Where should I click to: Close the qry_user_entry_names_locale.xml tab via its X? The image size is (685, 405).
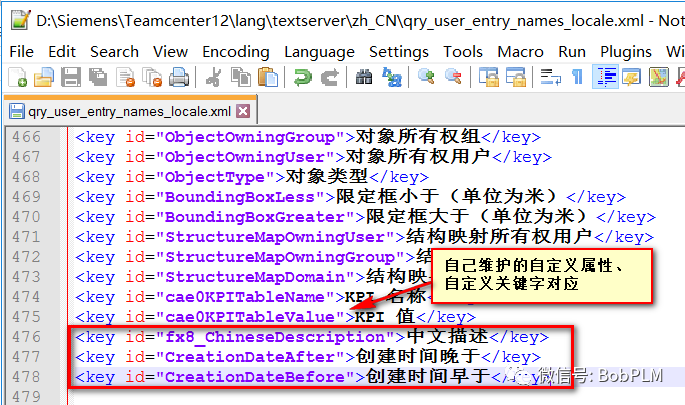coord(243,111)
